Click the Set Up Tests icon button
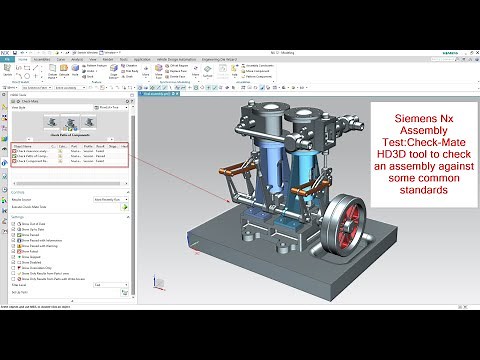The height and width of the screenshot is (360, 480). click(x=125, y=292)
